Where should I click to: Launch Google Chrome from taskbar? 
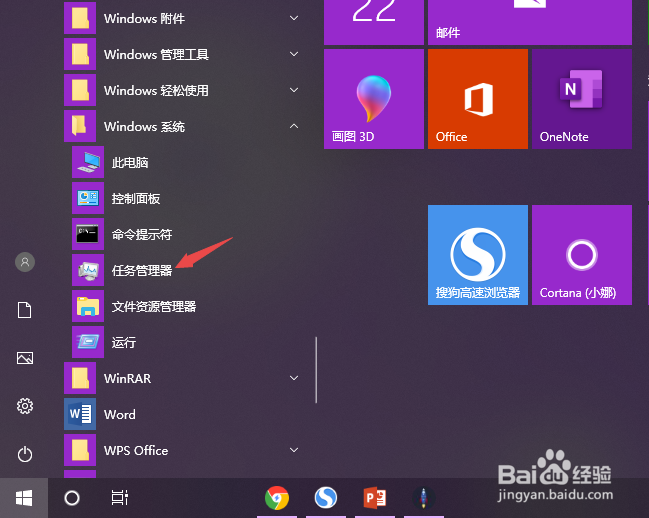click(x=277, y=498)
